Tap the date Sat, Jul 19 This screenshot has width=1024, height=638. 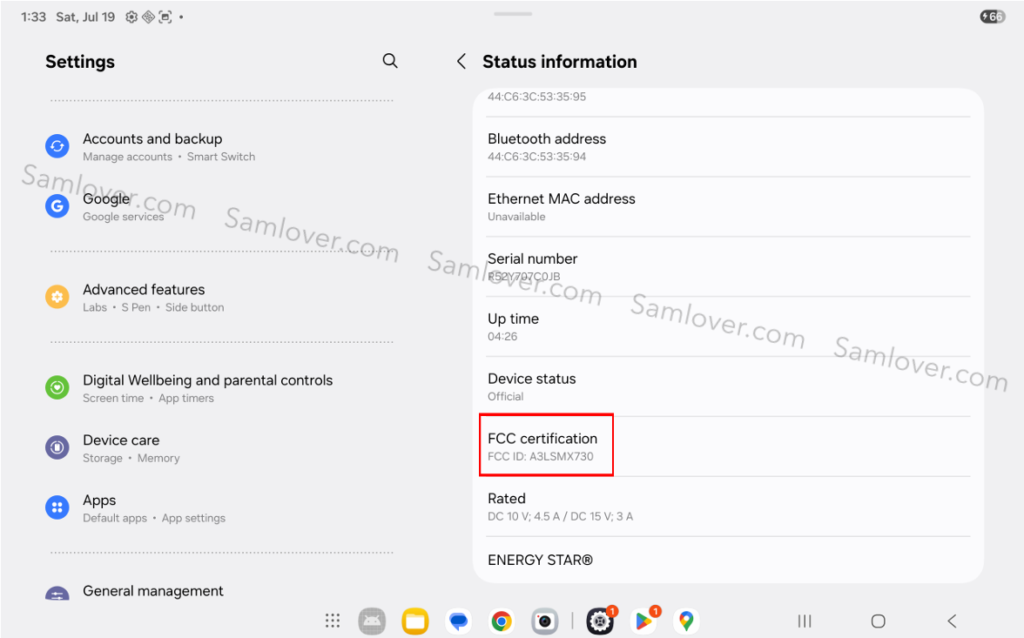(86, 17)
